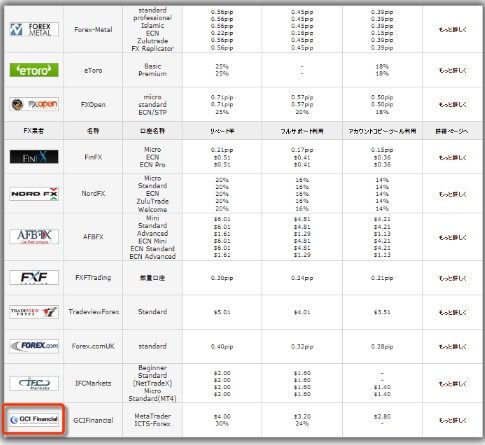The image size is (485, 445).
Task: Click the Tradeview Forex logo
Action: (x=34, y=312)
